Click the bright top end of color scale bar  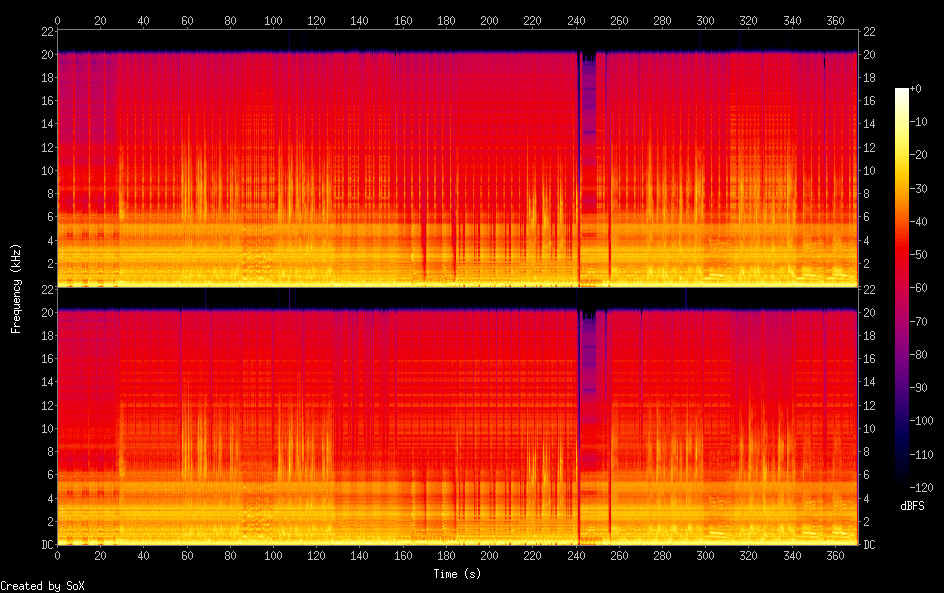click(902, 92)
